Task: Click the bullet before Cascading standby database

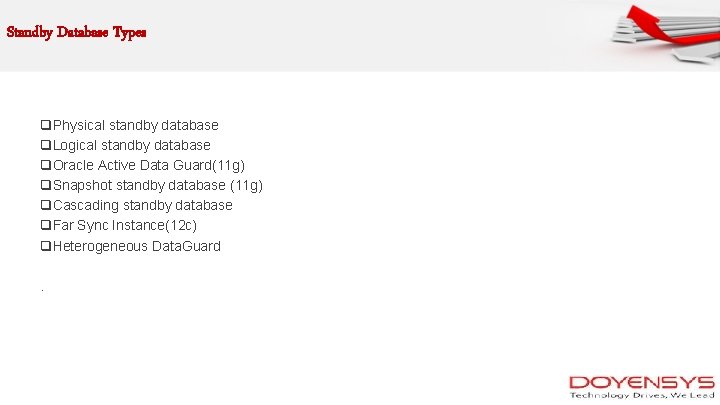Action: (46, 206)
